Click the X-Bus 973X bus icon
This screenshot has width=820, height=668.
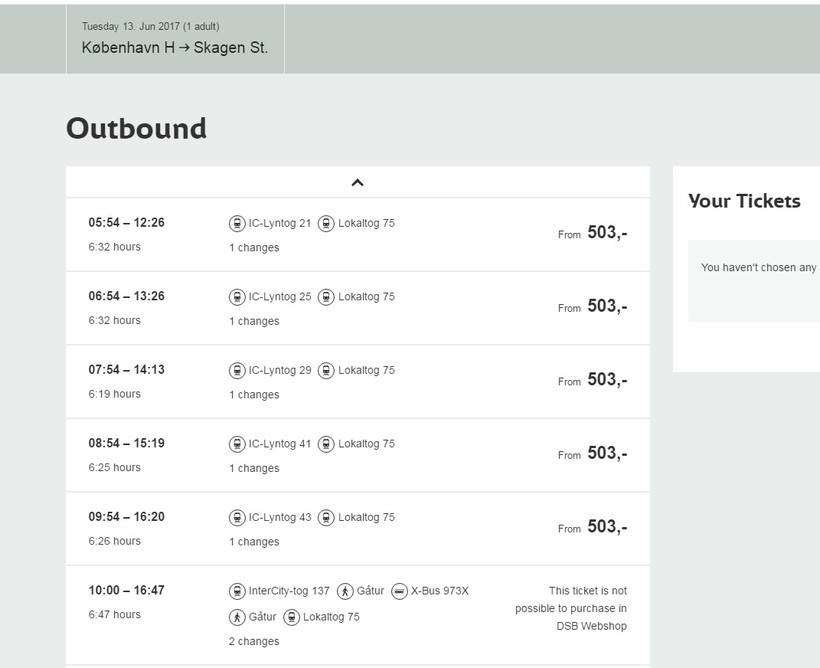pos(399,591)
